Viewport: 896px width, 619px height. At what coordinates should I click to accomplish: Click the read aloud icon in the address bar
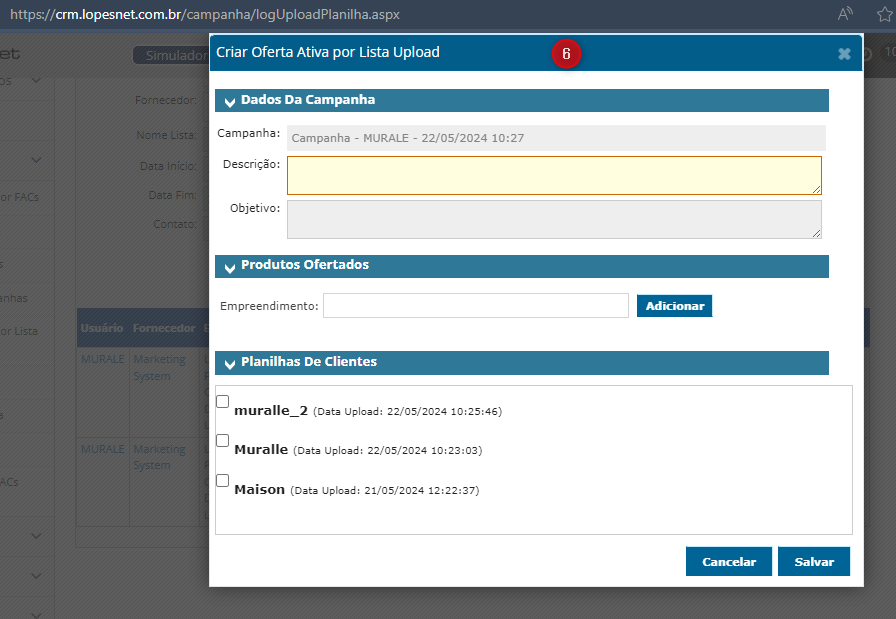click(845, 14)
